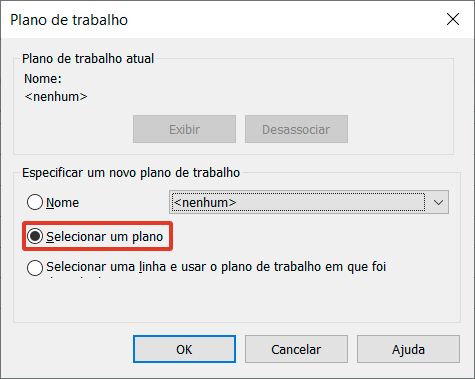
Task: Click the Plano de trabalho atual group heading
Action: click(88, 59)
